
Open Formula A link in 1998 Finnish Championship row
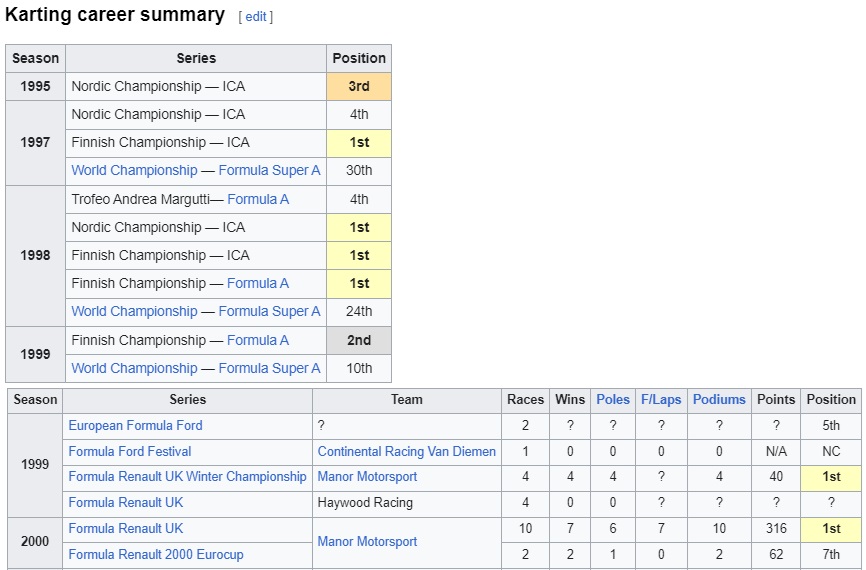pyautogui.click(x=258, y=283)
